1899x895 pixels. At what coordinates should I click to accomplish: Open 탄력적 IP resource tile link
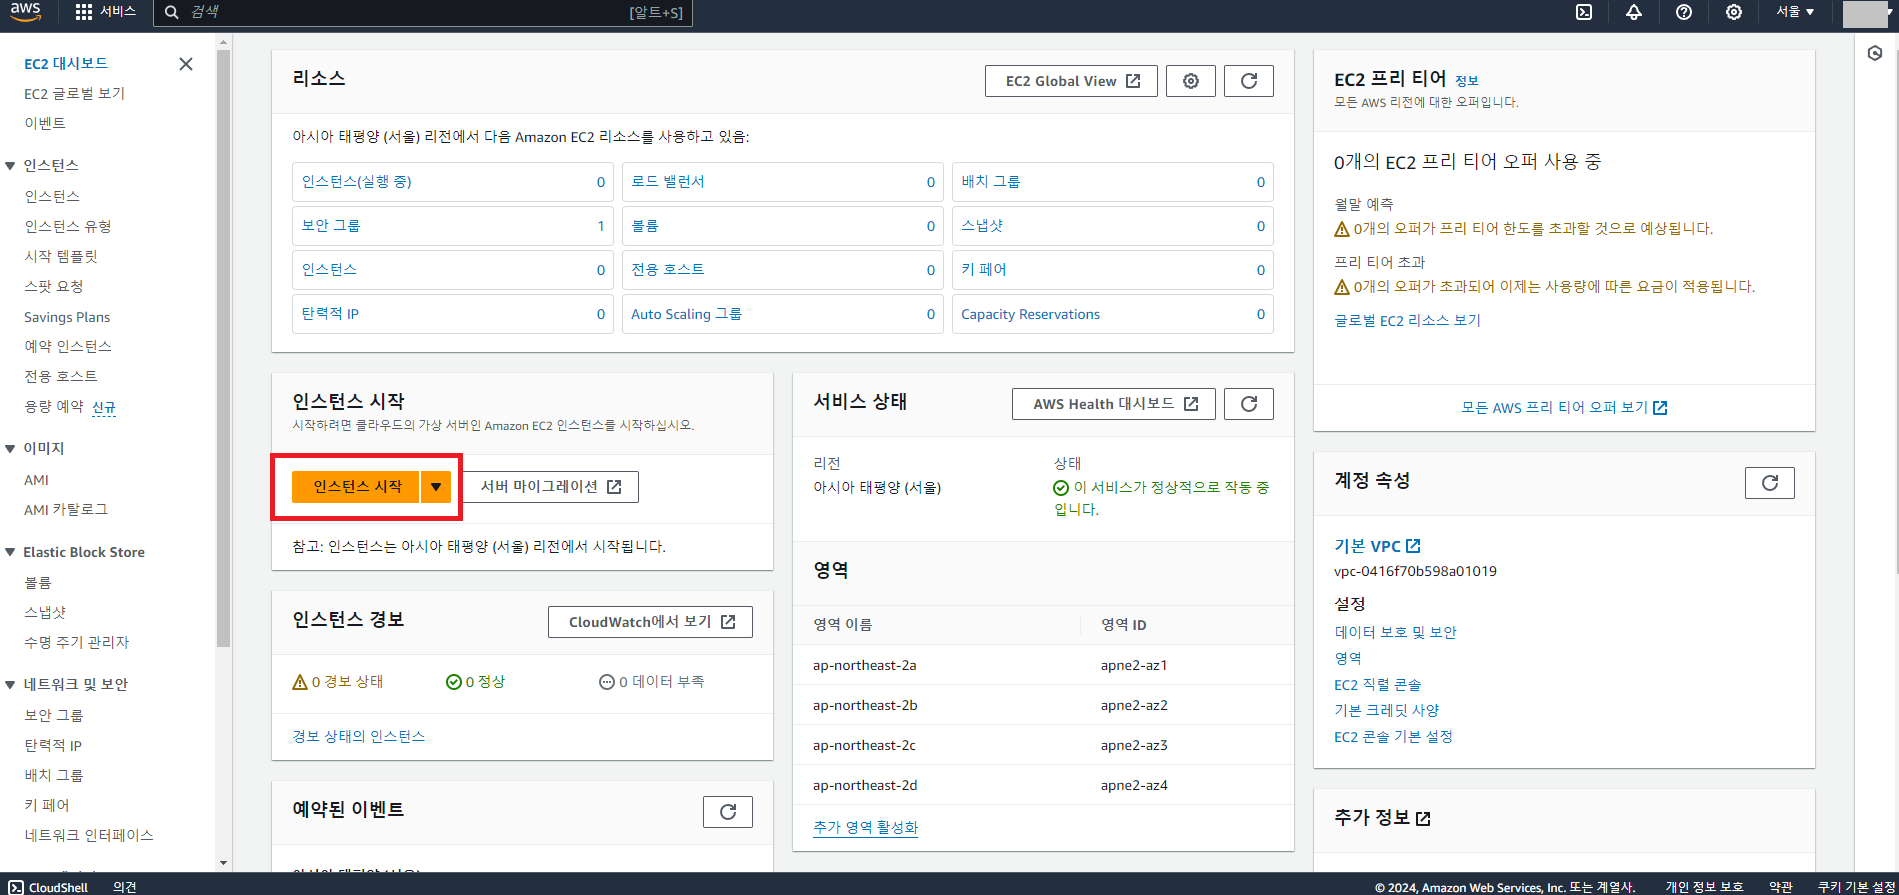tap(331, 314)
